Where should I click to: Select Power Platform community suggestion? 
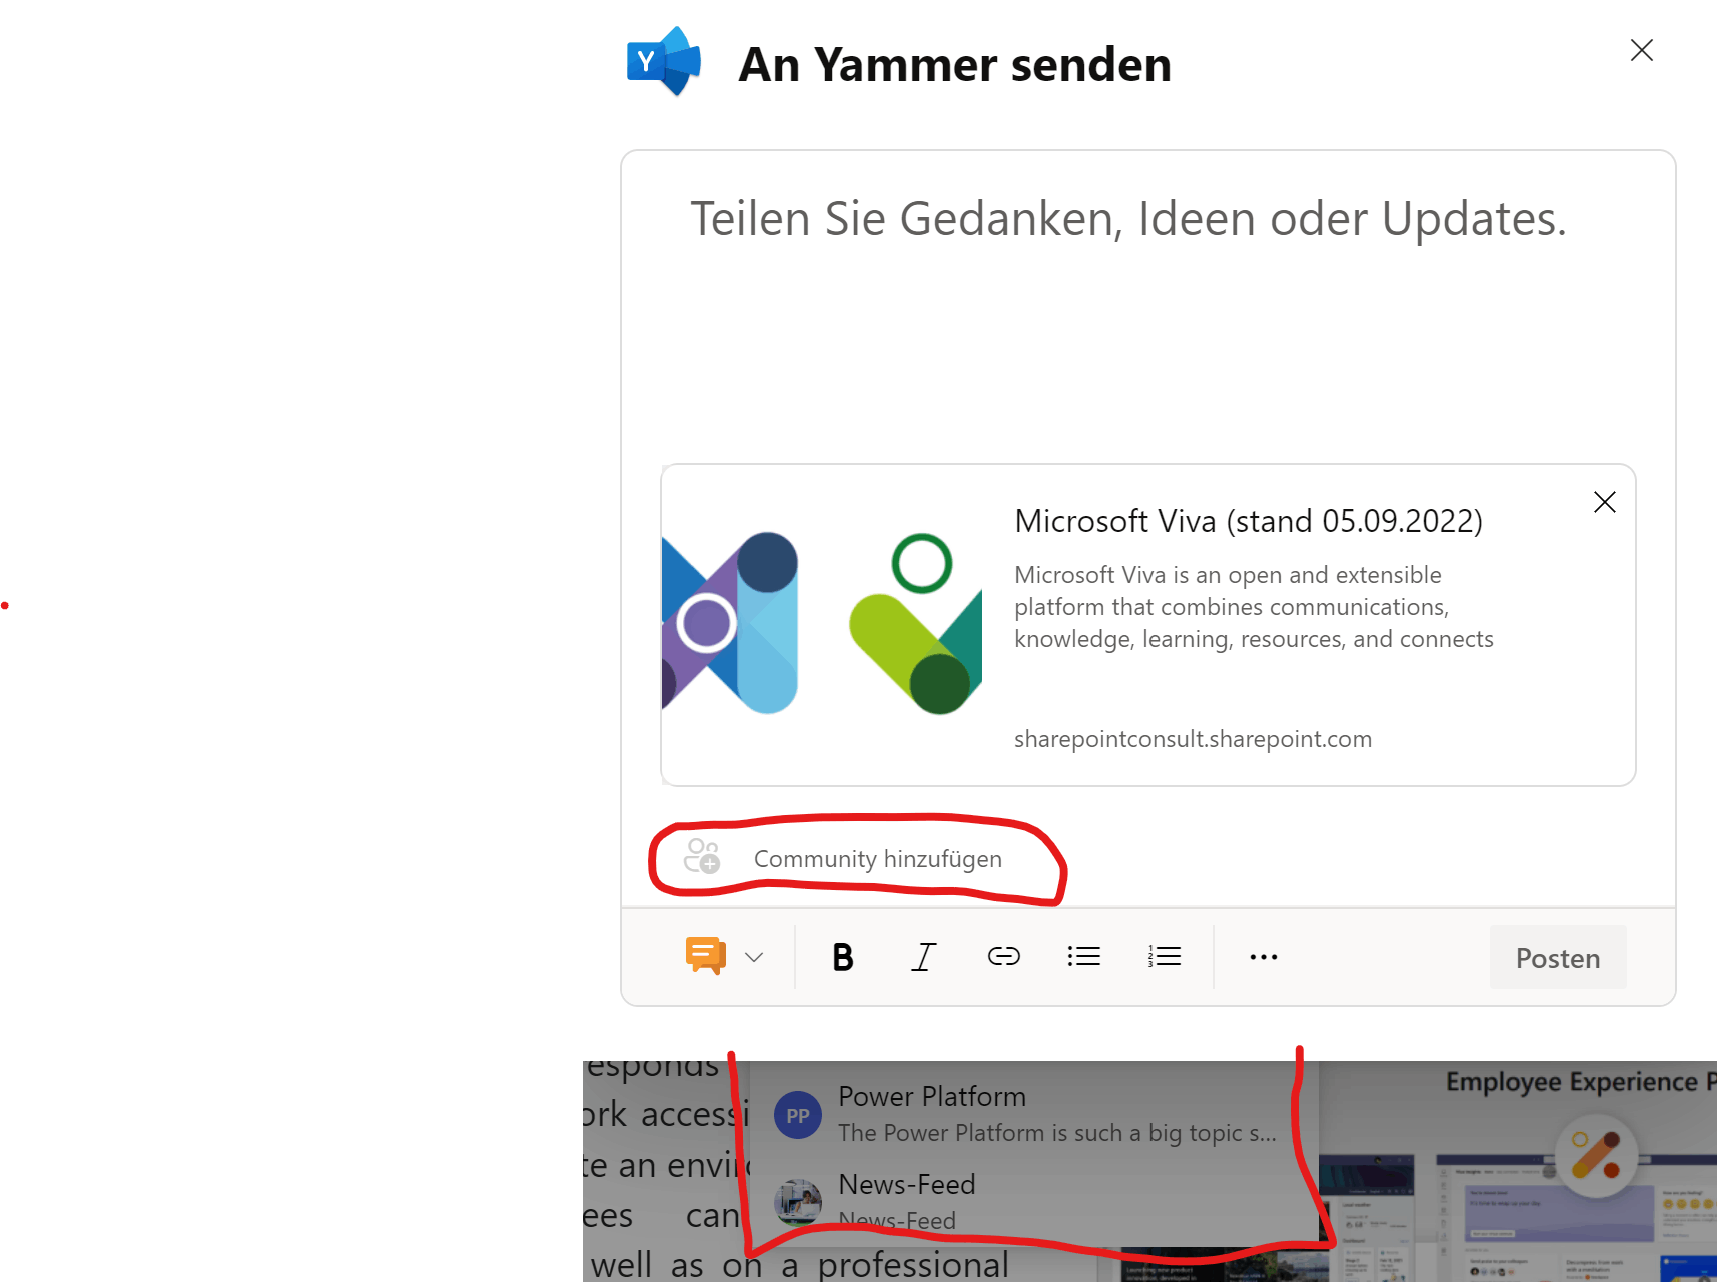point(1033,1114)
